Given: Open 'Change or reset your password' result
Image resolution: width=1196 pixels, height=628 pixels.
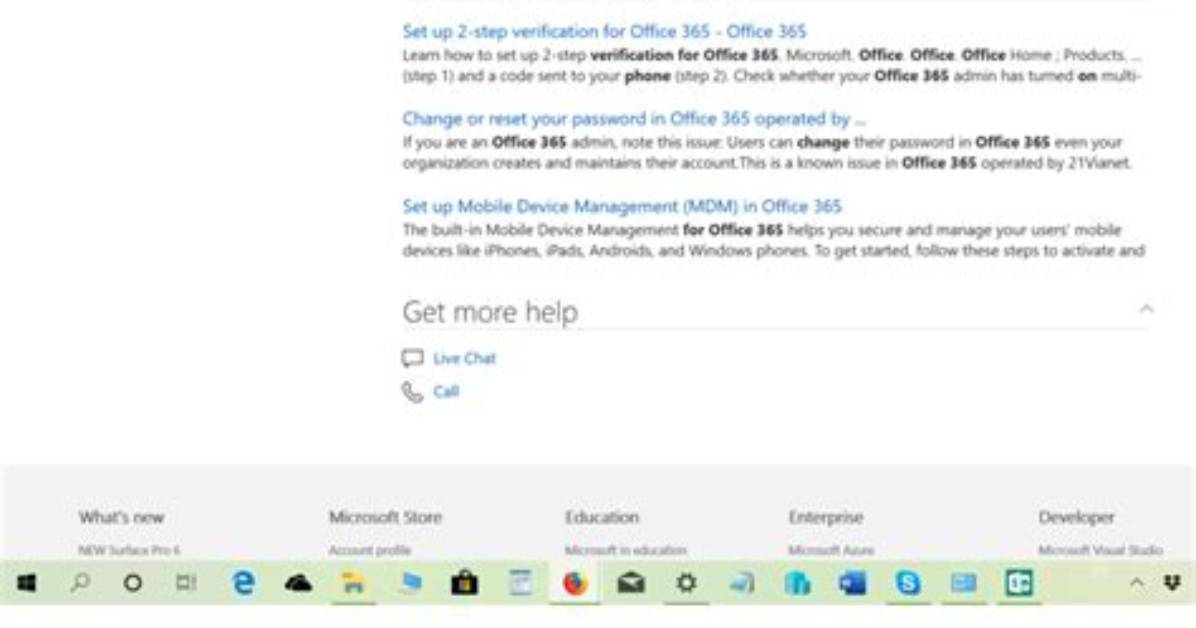Looking at the screenshot, I should [634, 119].
